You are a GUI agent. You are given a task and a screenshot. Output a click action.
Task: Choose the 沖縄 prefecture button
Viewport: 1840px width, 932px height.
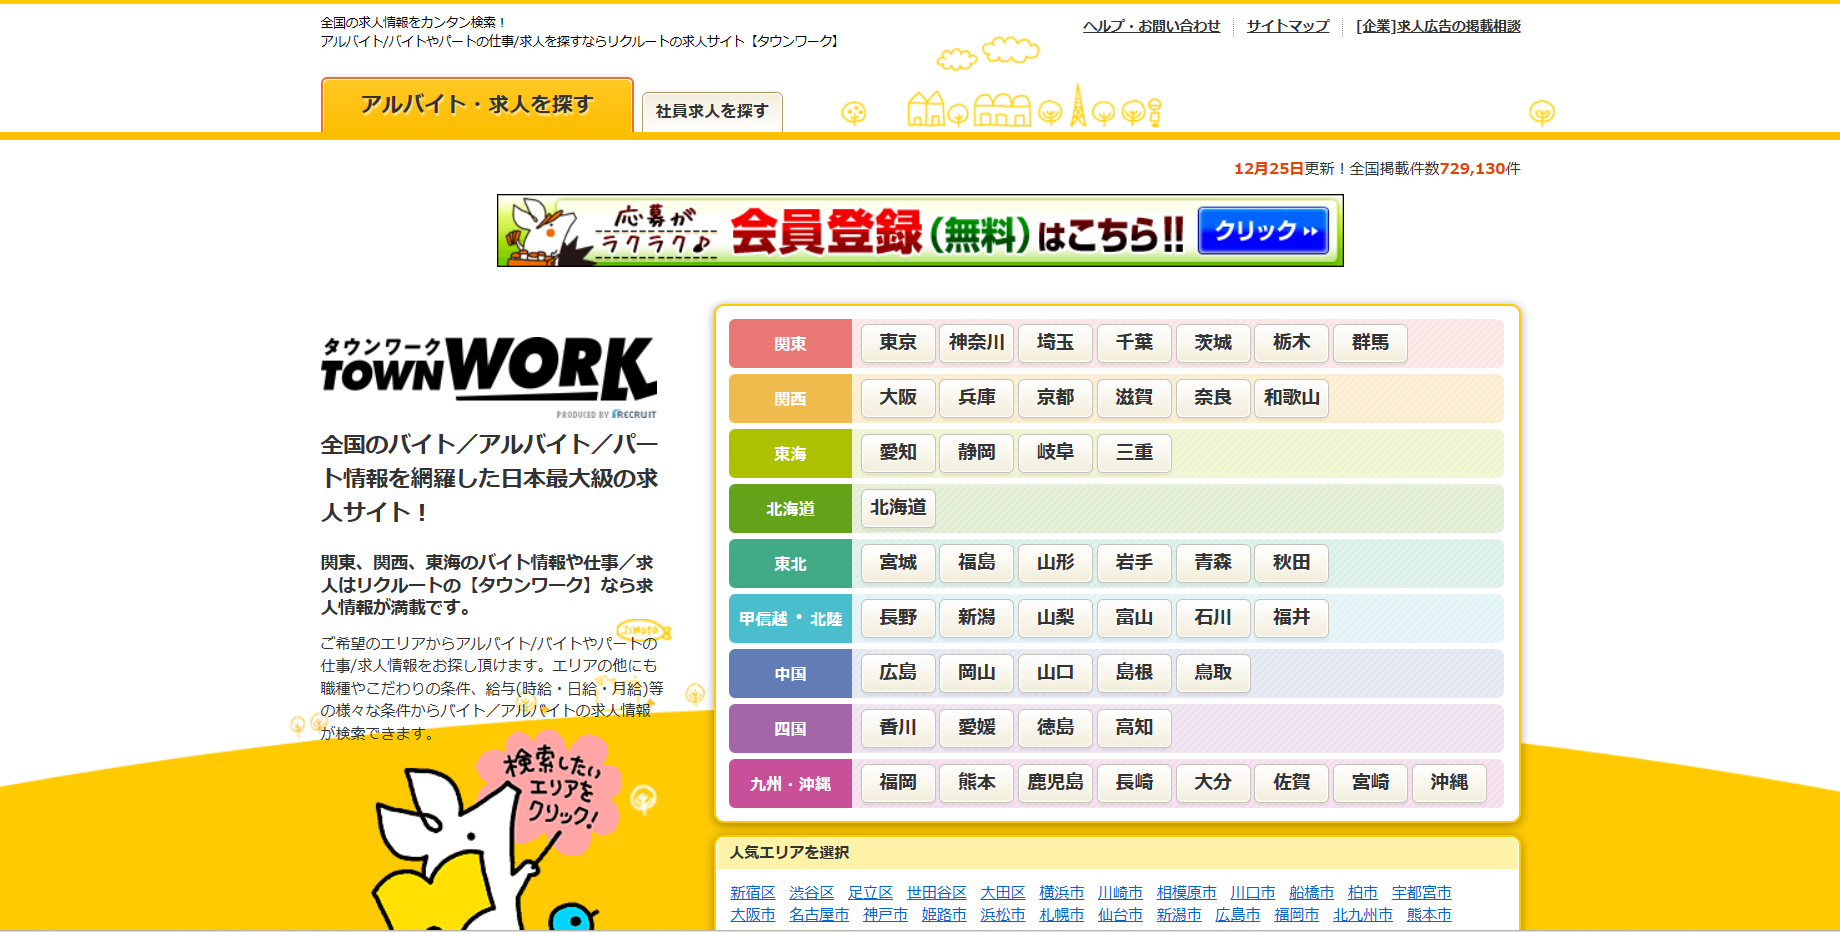[x=1450, y=783]
